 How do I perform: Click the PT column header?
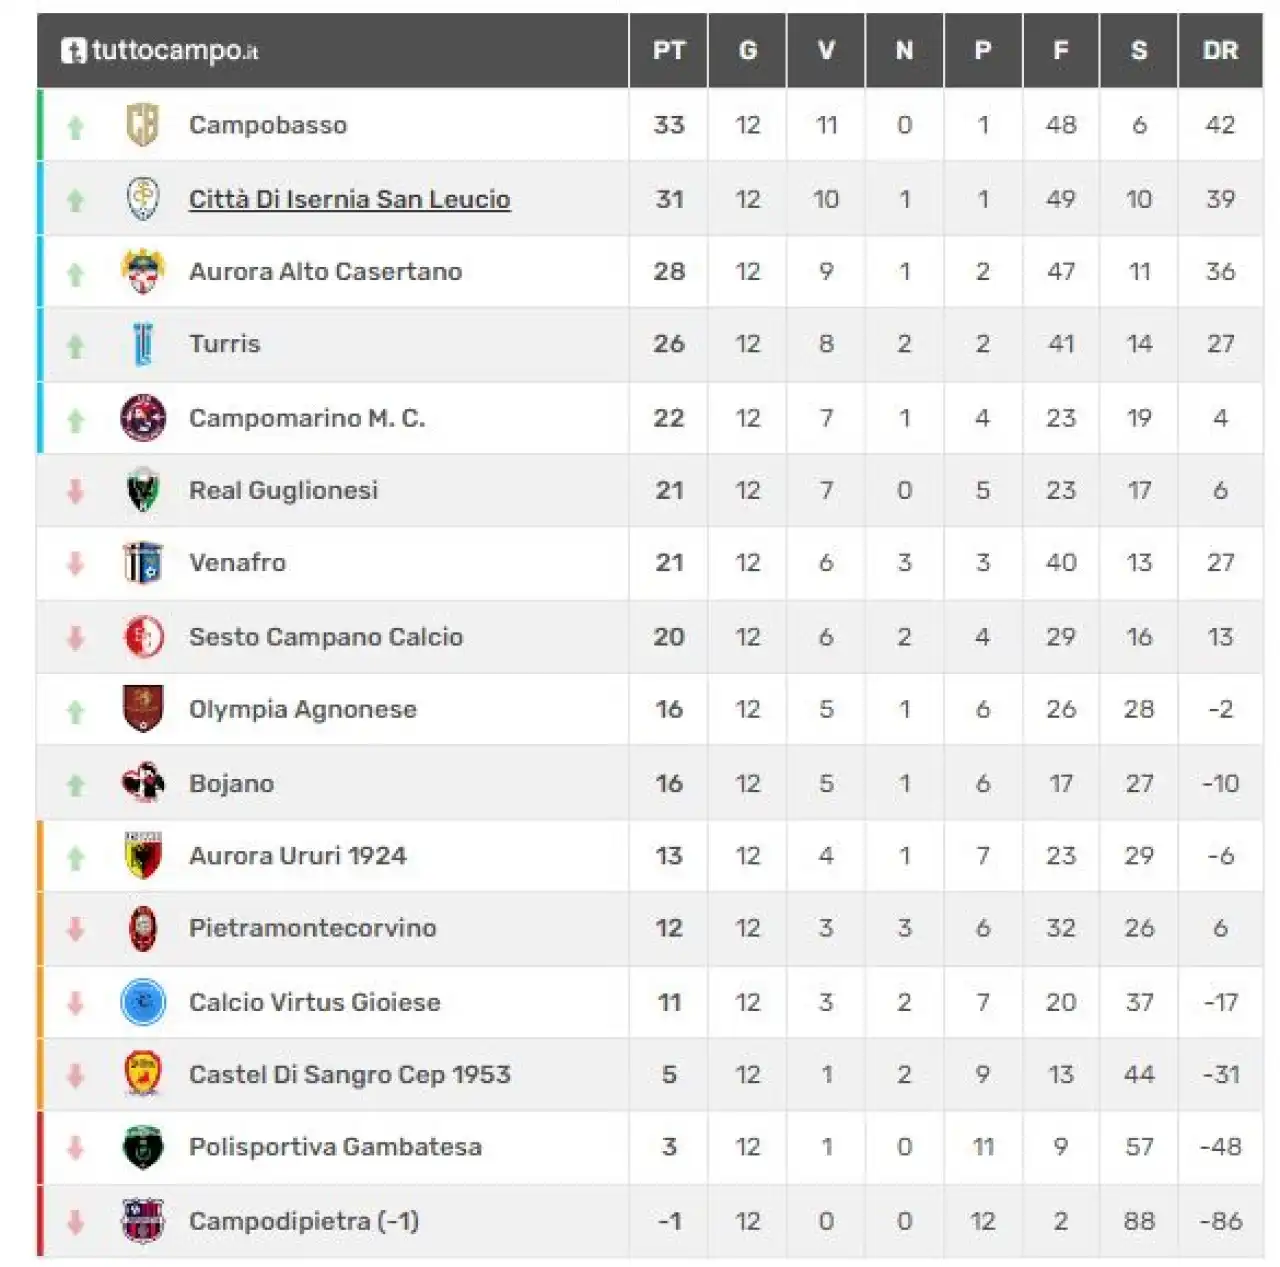[x=669, y=50]
